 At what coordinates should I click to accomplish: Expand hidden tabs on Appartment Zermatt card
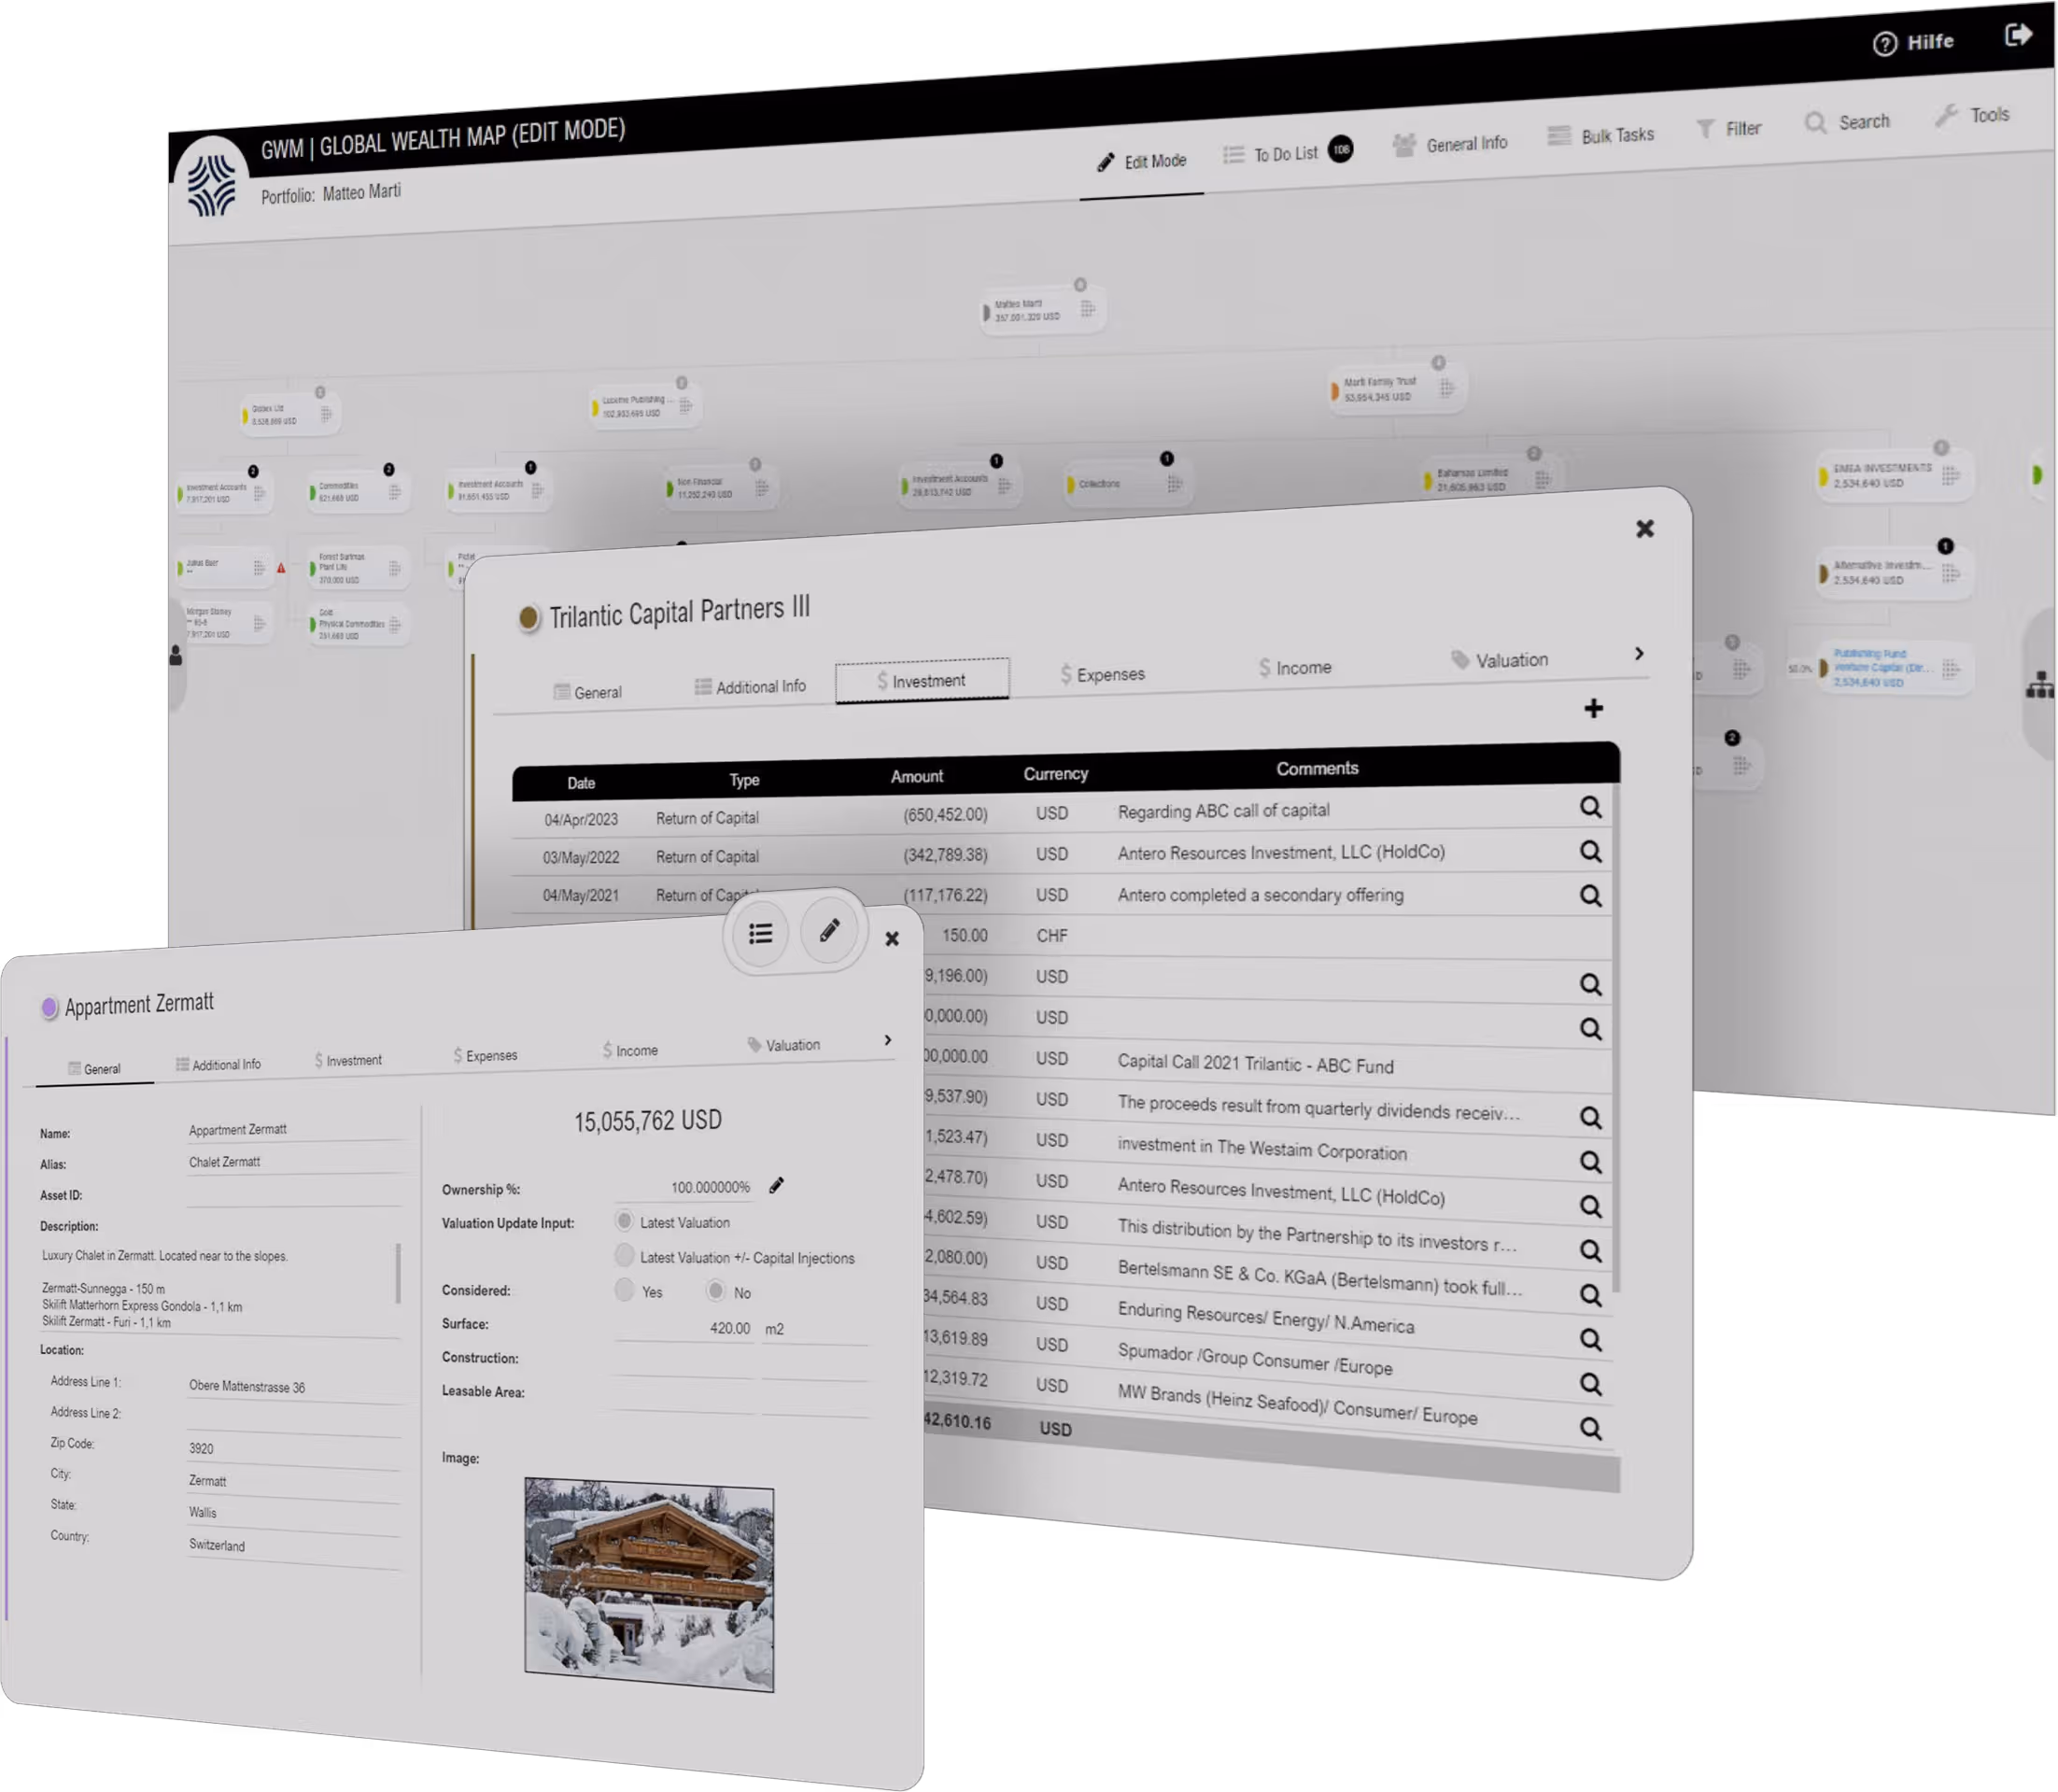click(887, 1040)
